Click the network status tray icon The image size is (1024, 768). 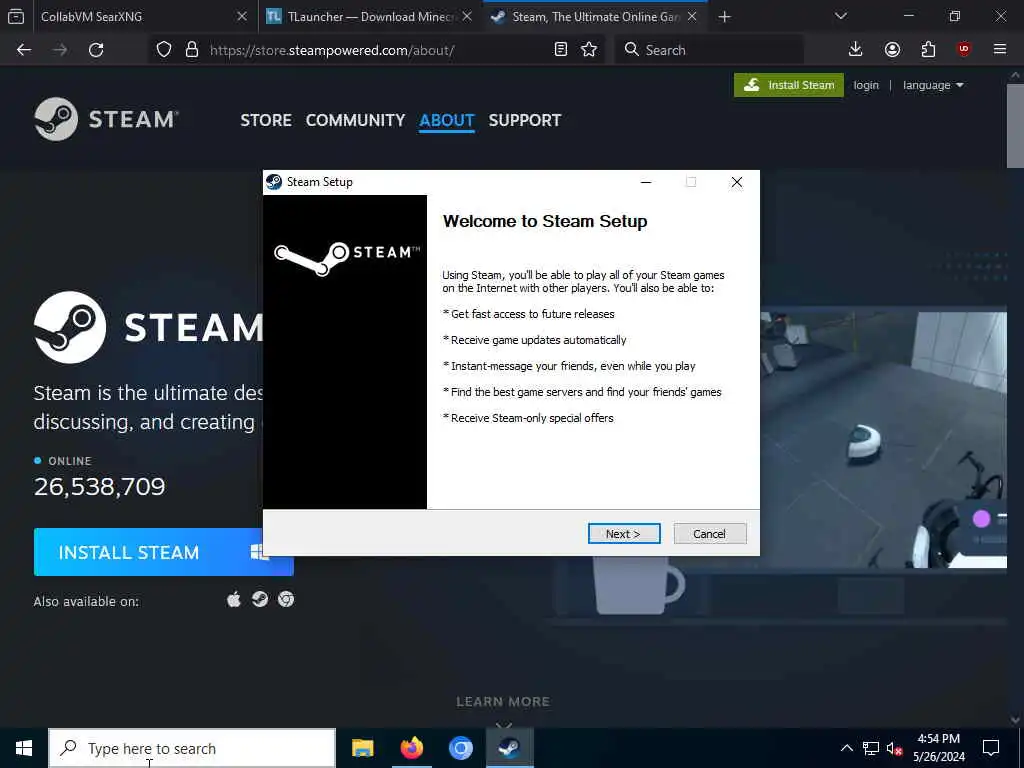(871, 748)
